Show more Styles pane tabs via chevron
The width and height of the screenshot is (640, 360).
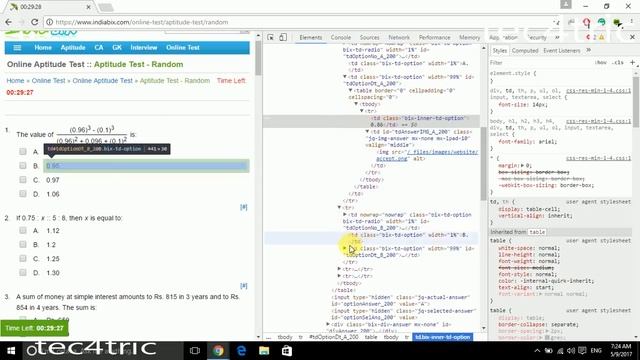pyautogui.click(x=589, y=50)
